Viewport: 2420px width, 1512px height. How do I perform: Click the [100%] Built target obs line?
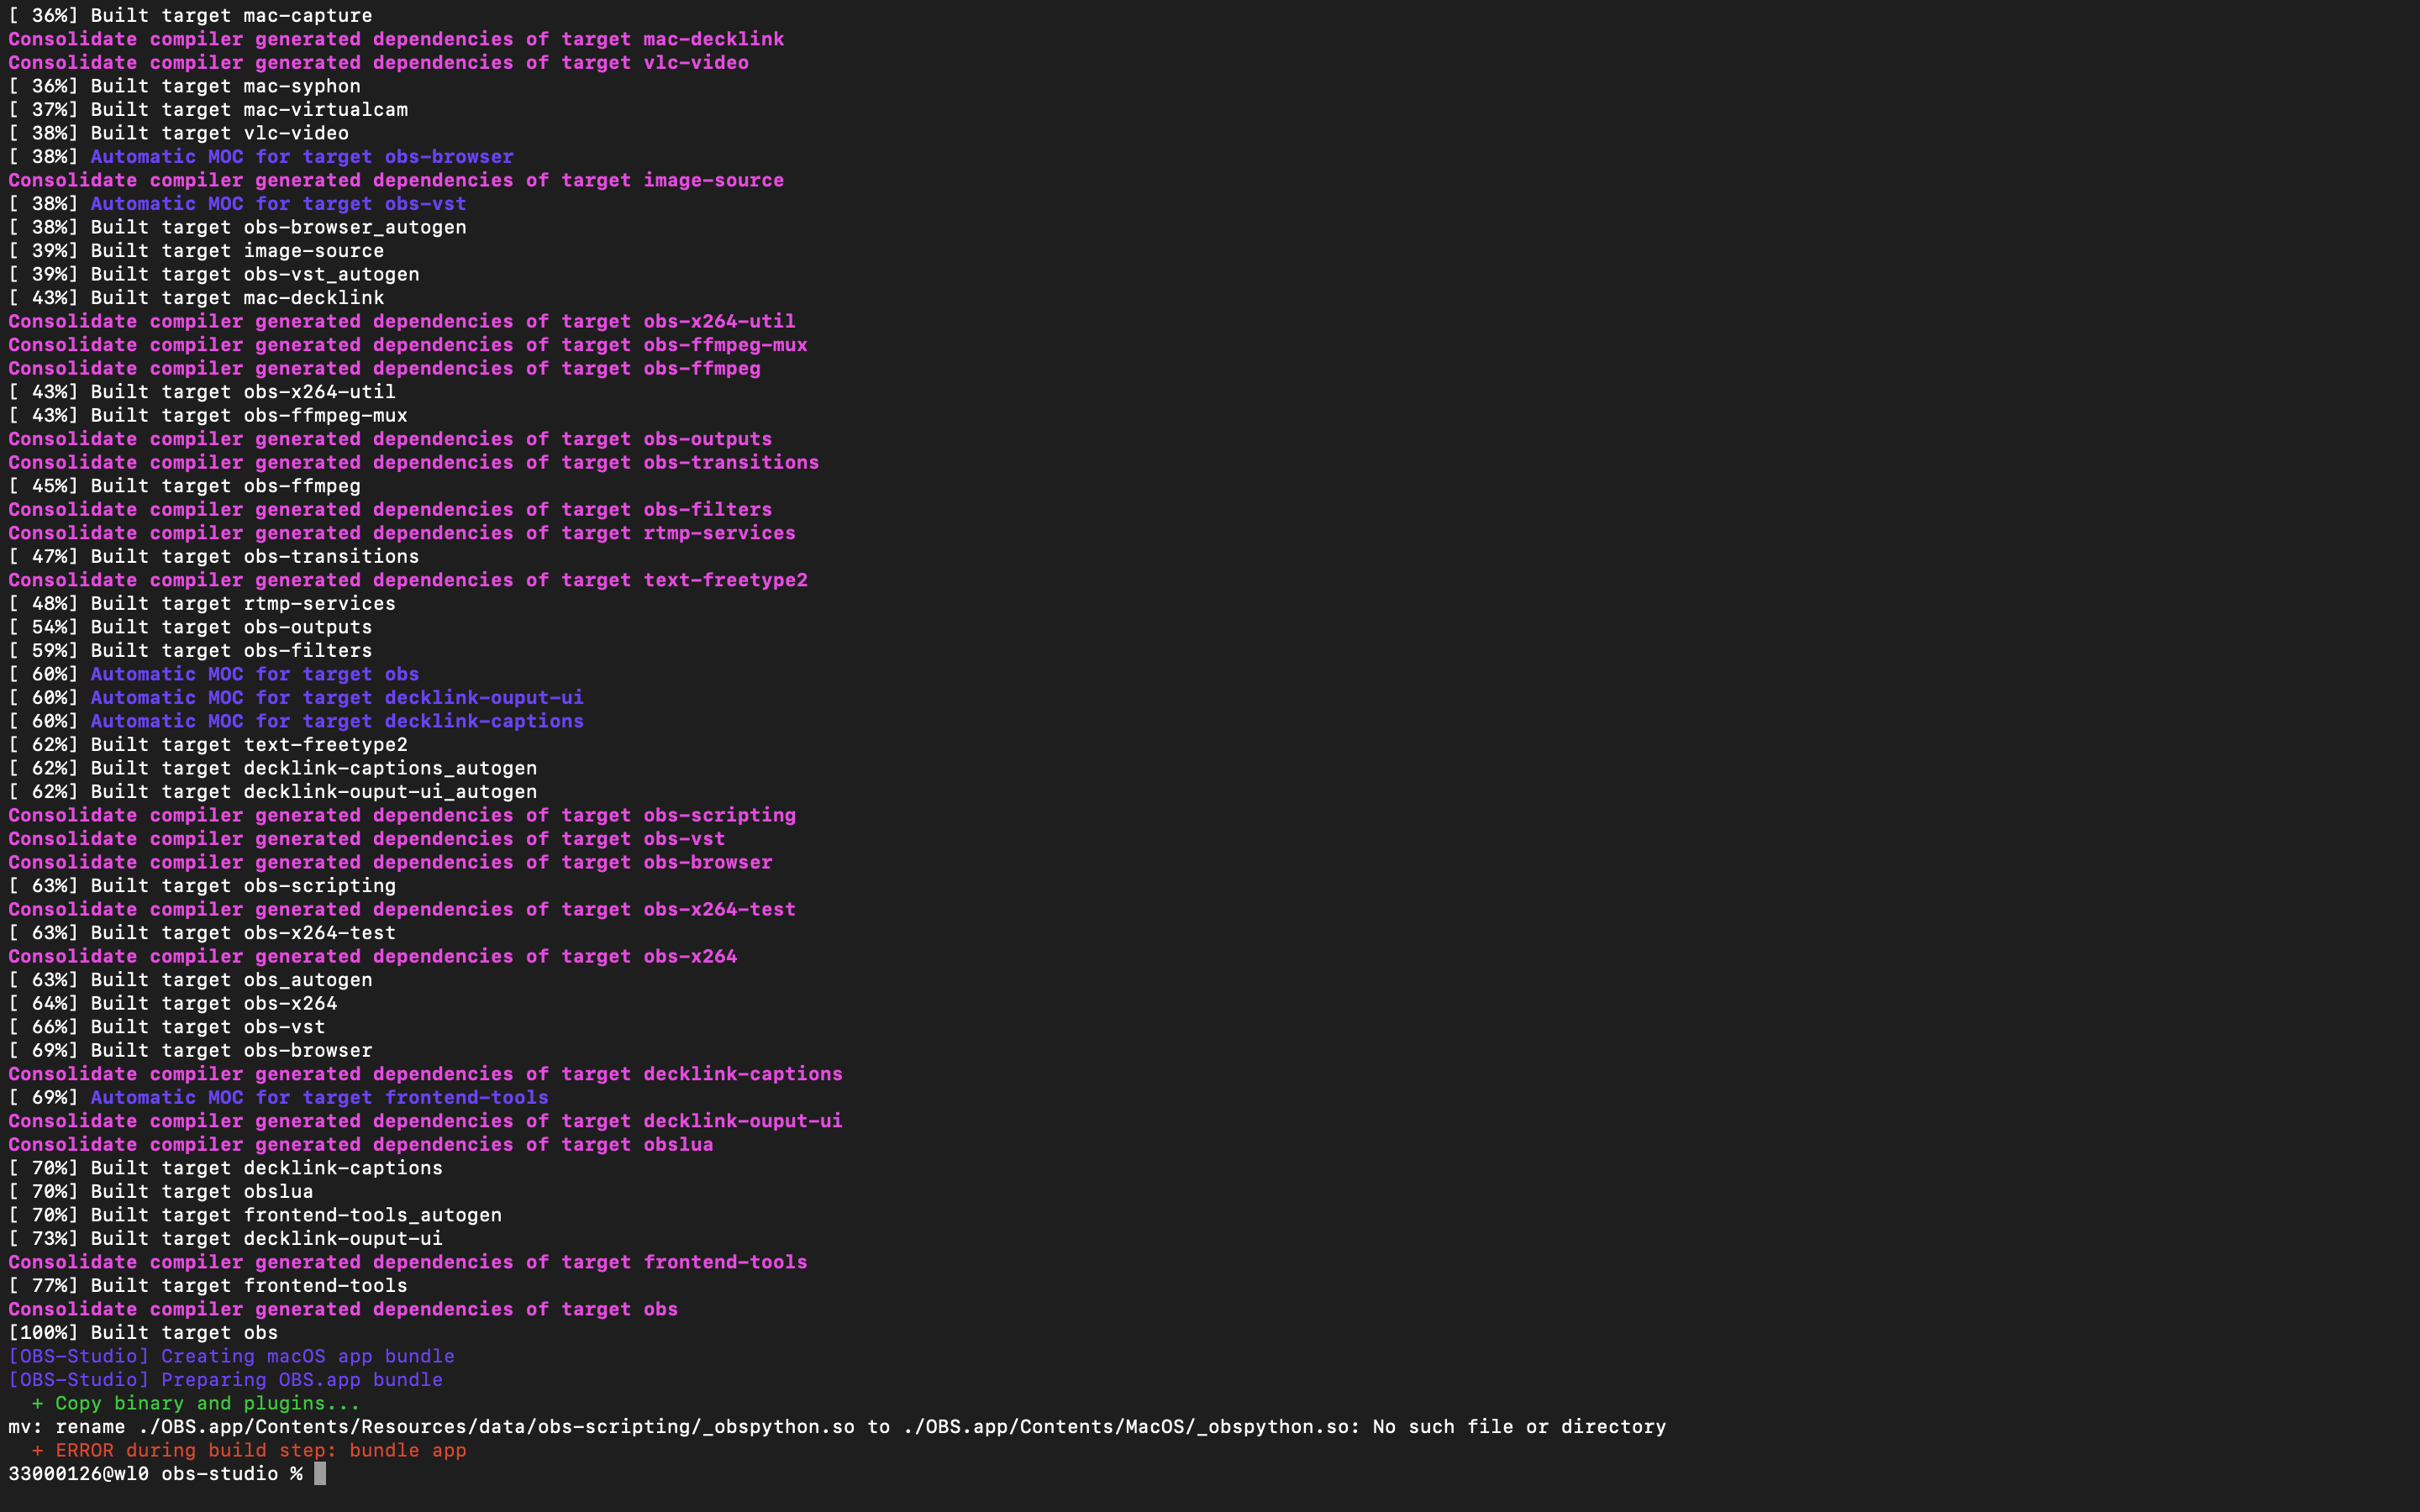(x=143, y=1332)
